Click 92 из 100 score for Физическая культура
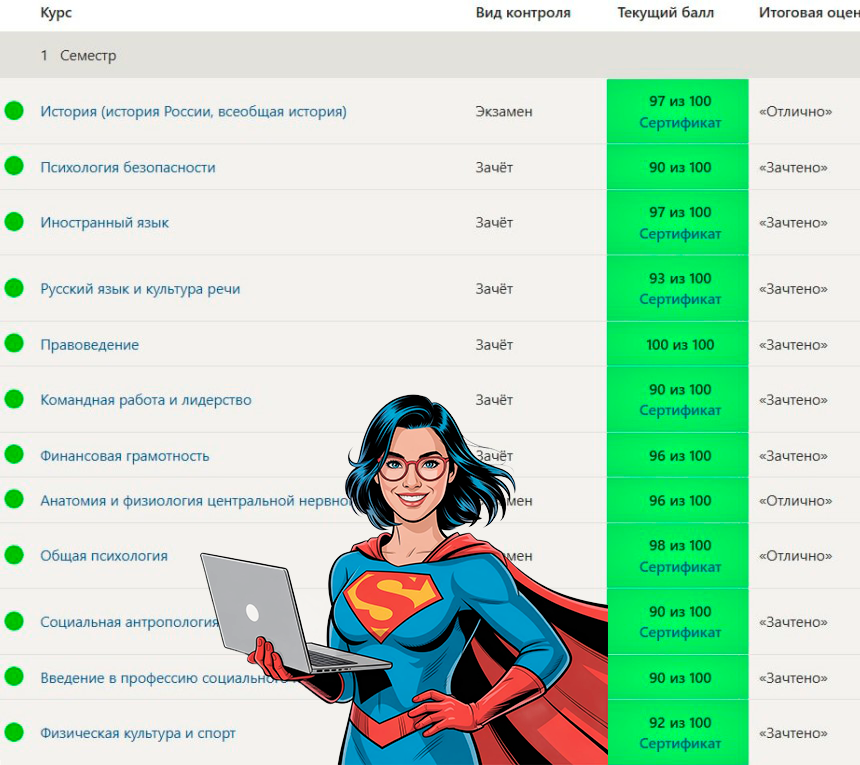This screenshot has height=765, width=860. [680, 723]
